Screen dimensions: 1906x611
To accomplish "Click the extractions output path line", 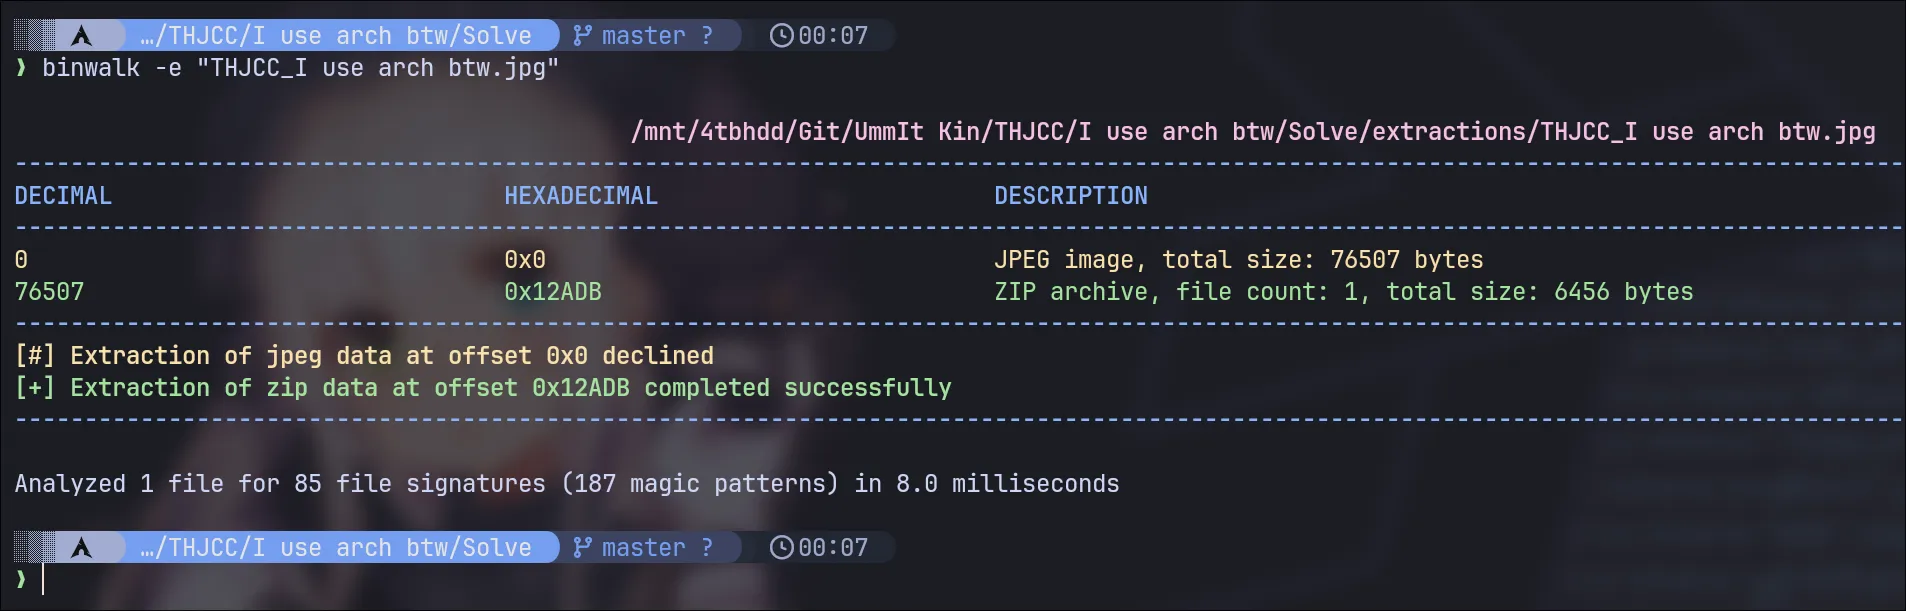I will [1252, 132].
